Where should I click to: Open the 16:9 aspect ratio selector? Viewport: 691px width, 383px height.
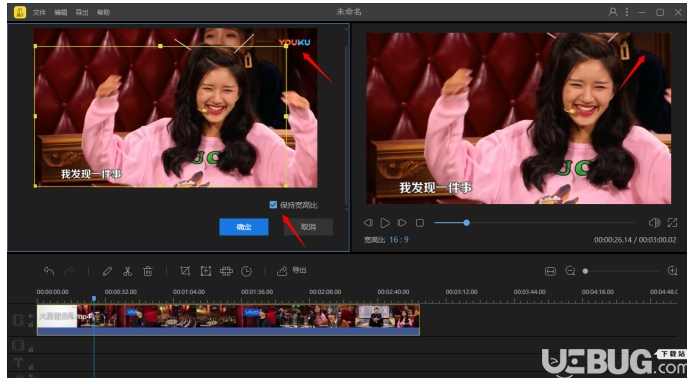399,239
